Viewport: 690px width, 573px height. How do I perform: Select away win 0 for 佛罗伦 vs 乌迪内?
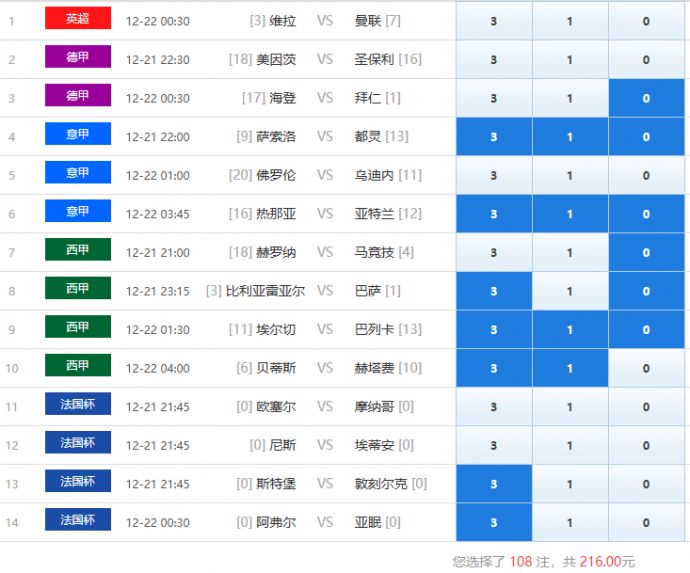tap(646, 176)
